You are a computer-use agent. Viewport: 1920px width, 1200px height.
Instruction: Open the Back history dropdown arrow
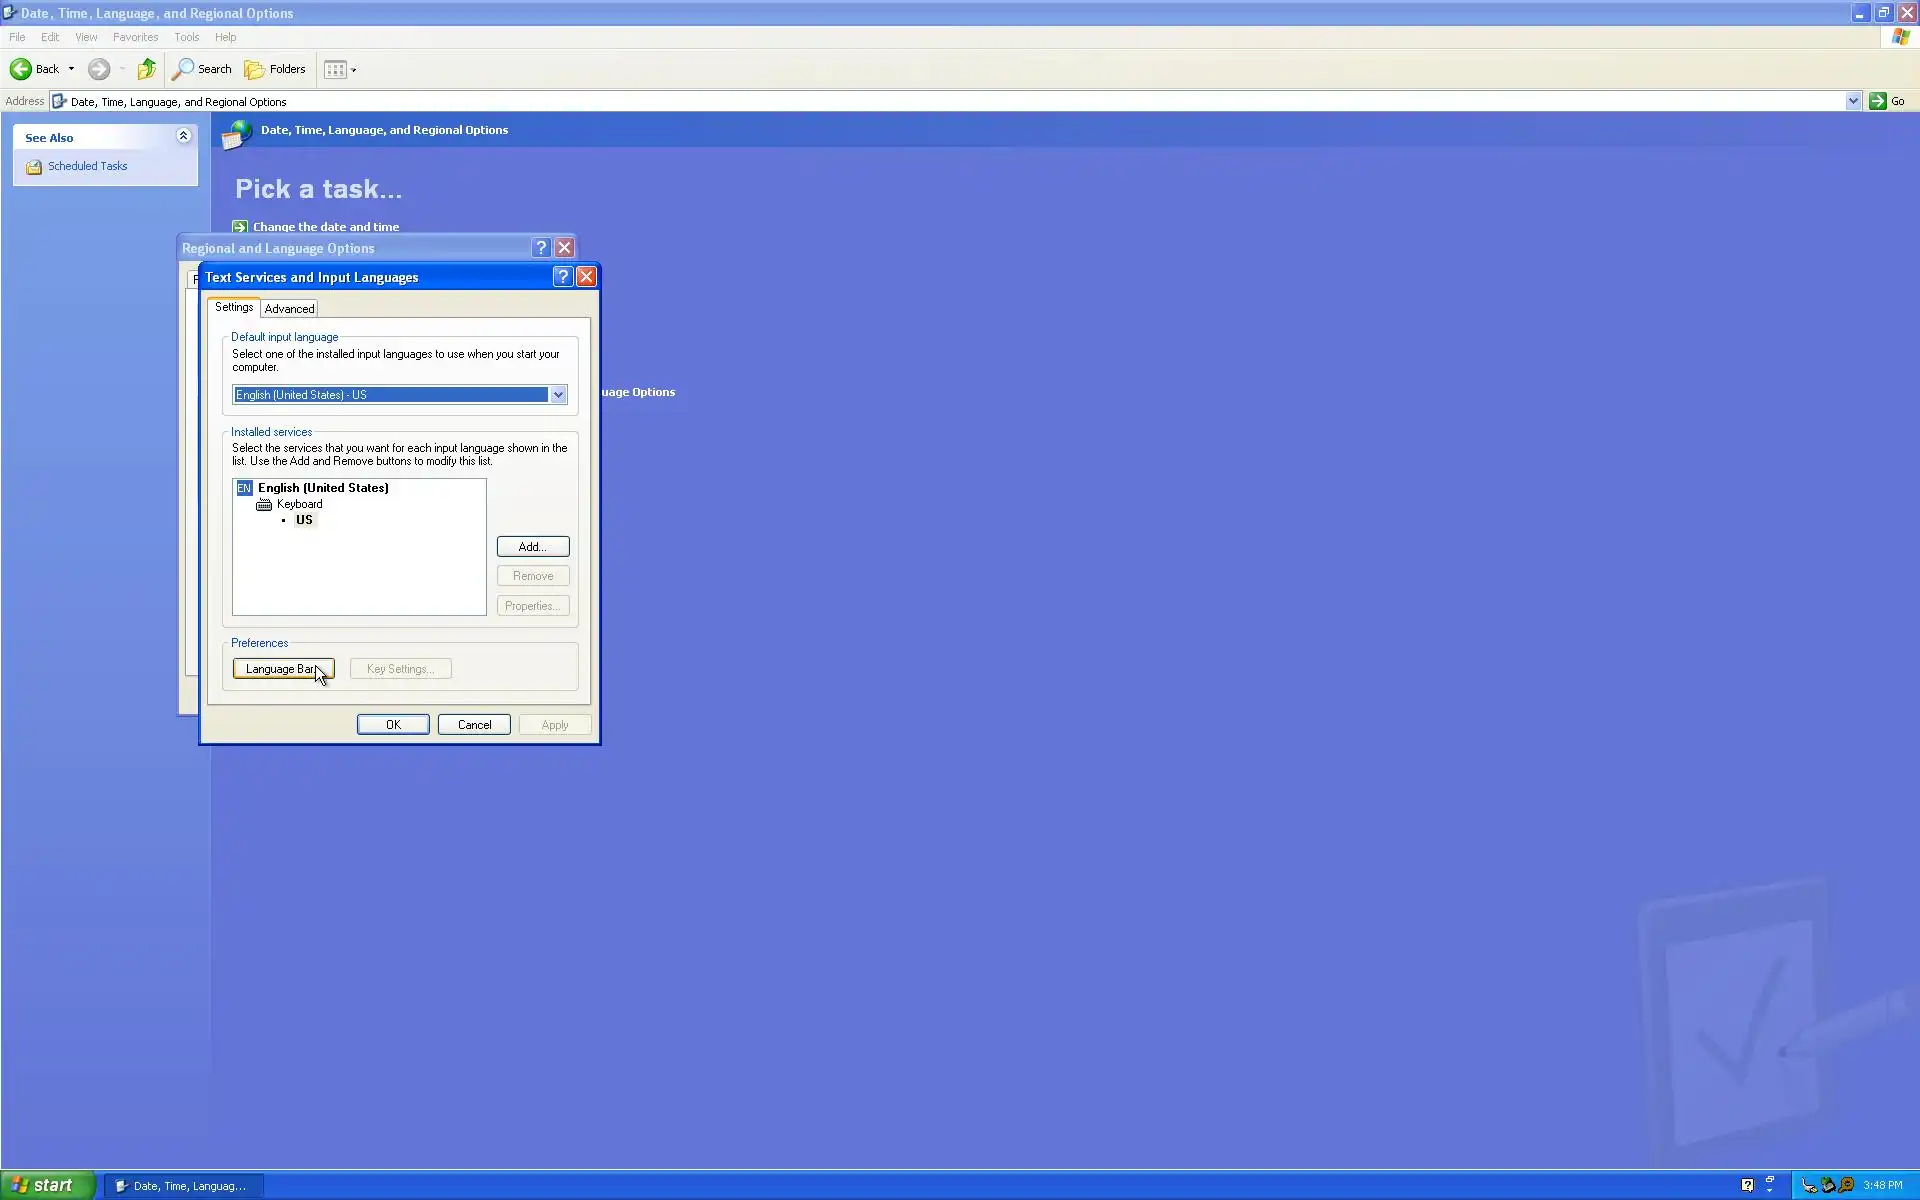[71, 69]
